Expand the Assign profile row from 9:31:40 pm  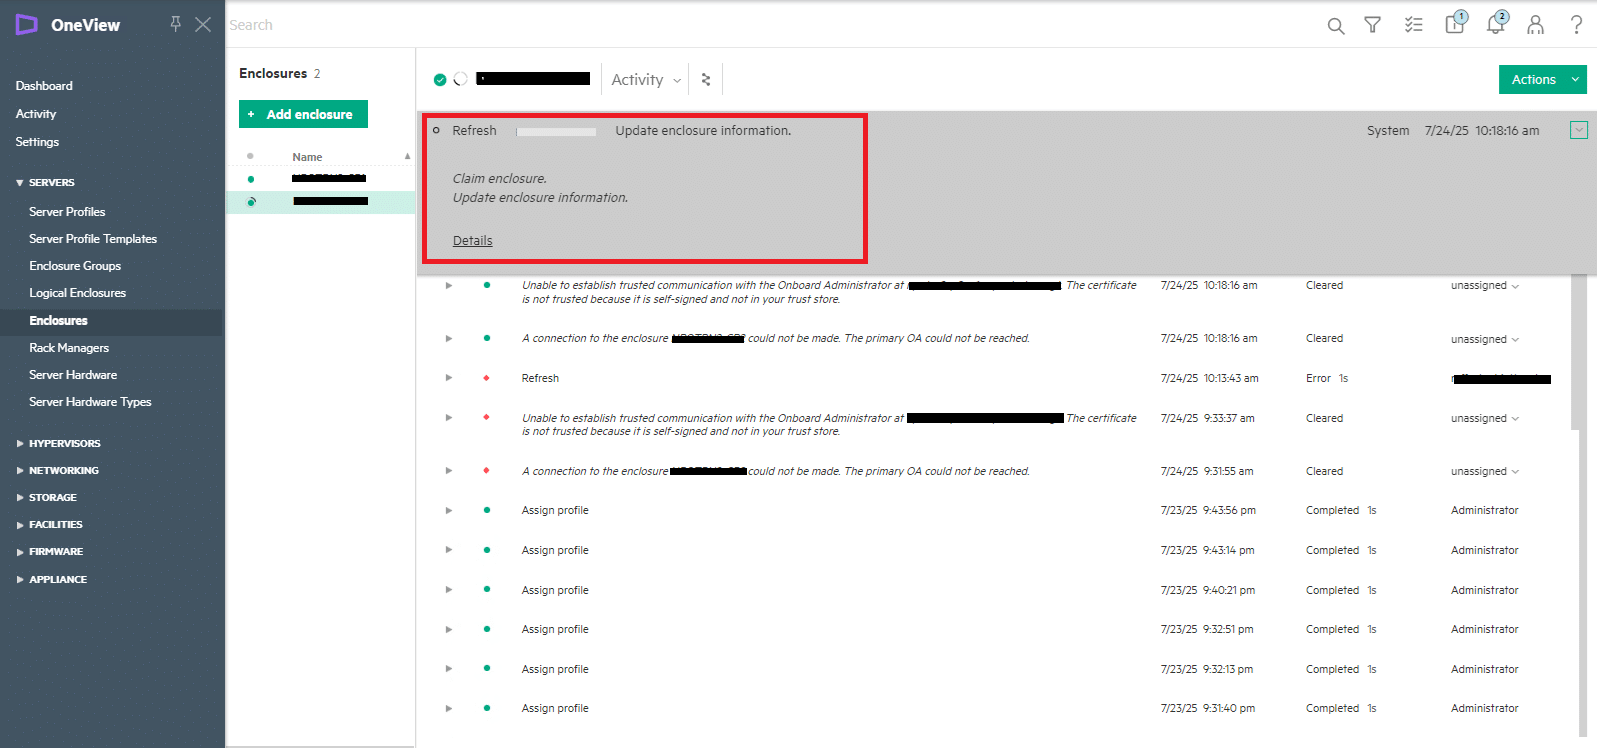point(449,708)
